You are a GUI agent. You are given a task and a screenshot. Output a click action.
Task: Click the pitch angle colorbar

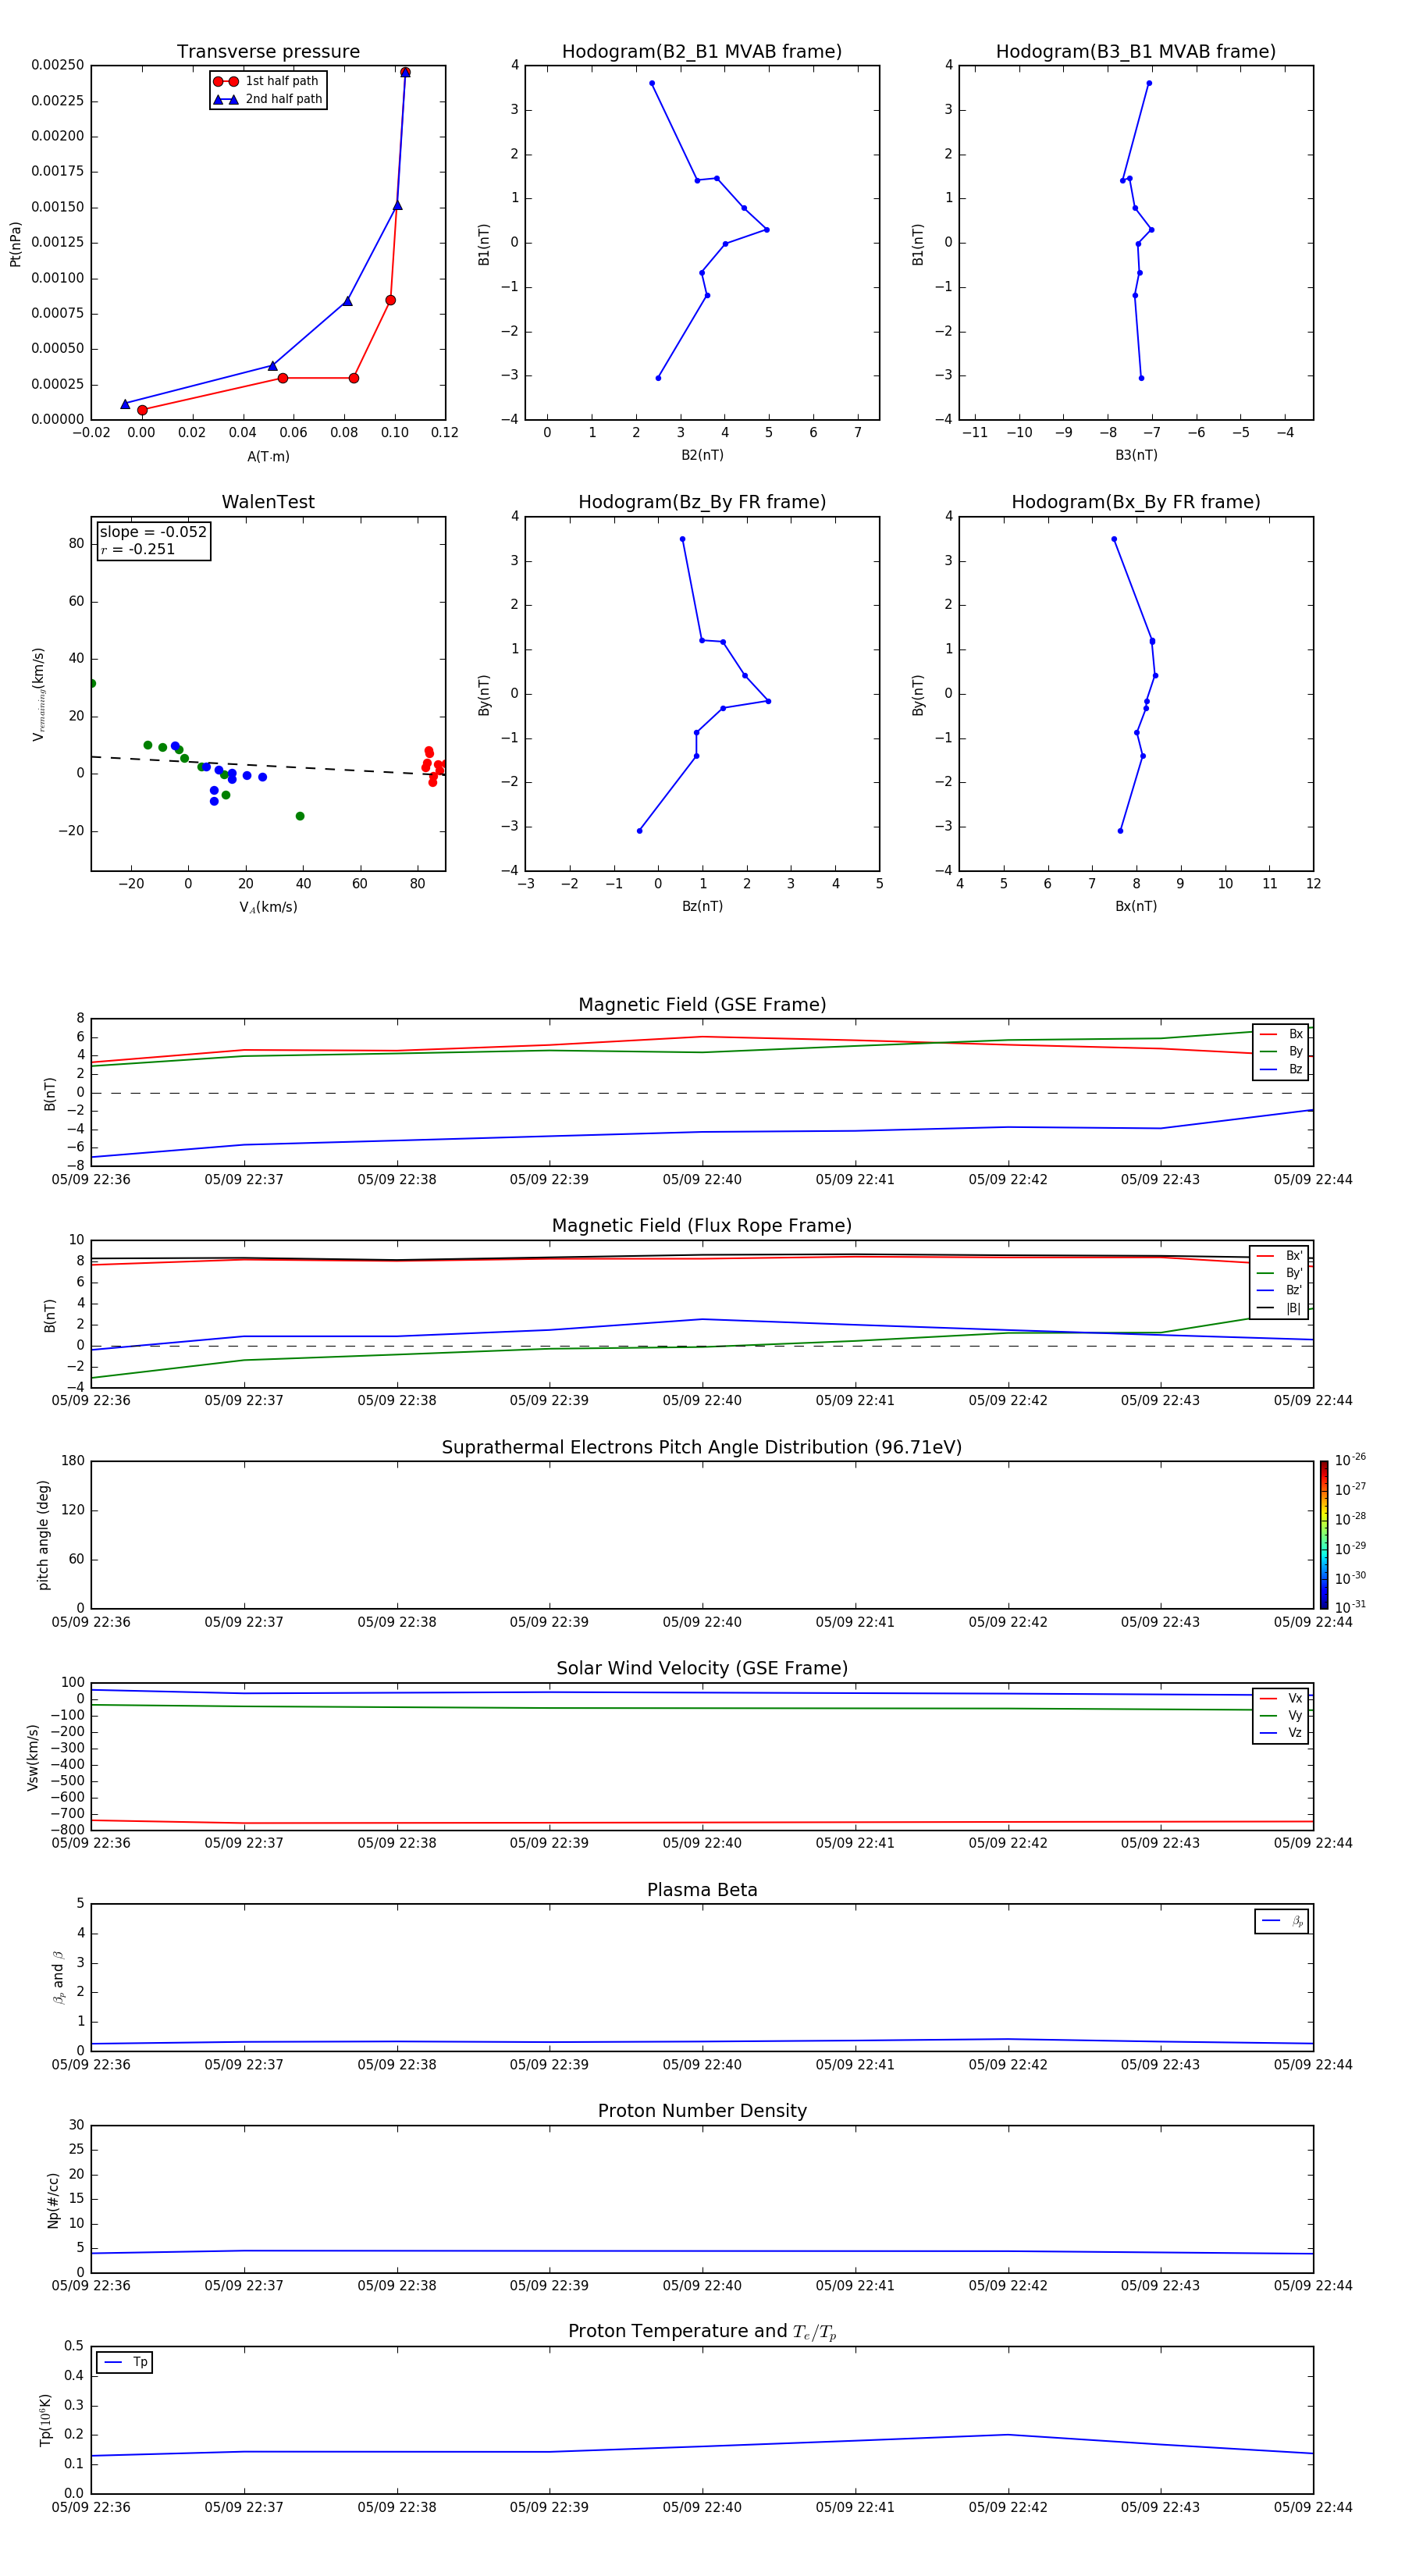1324,1534
